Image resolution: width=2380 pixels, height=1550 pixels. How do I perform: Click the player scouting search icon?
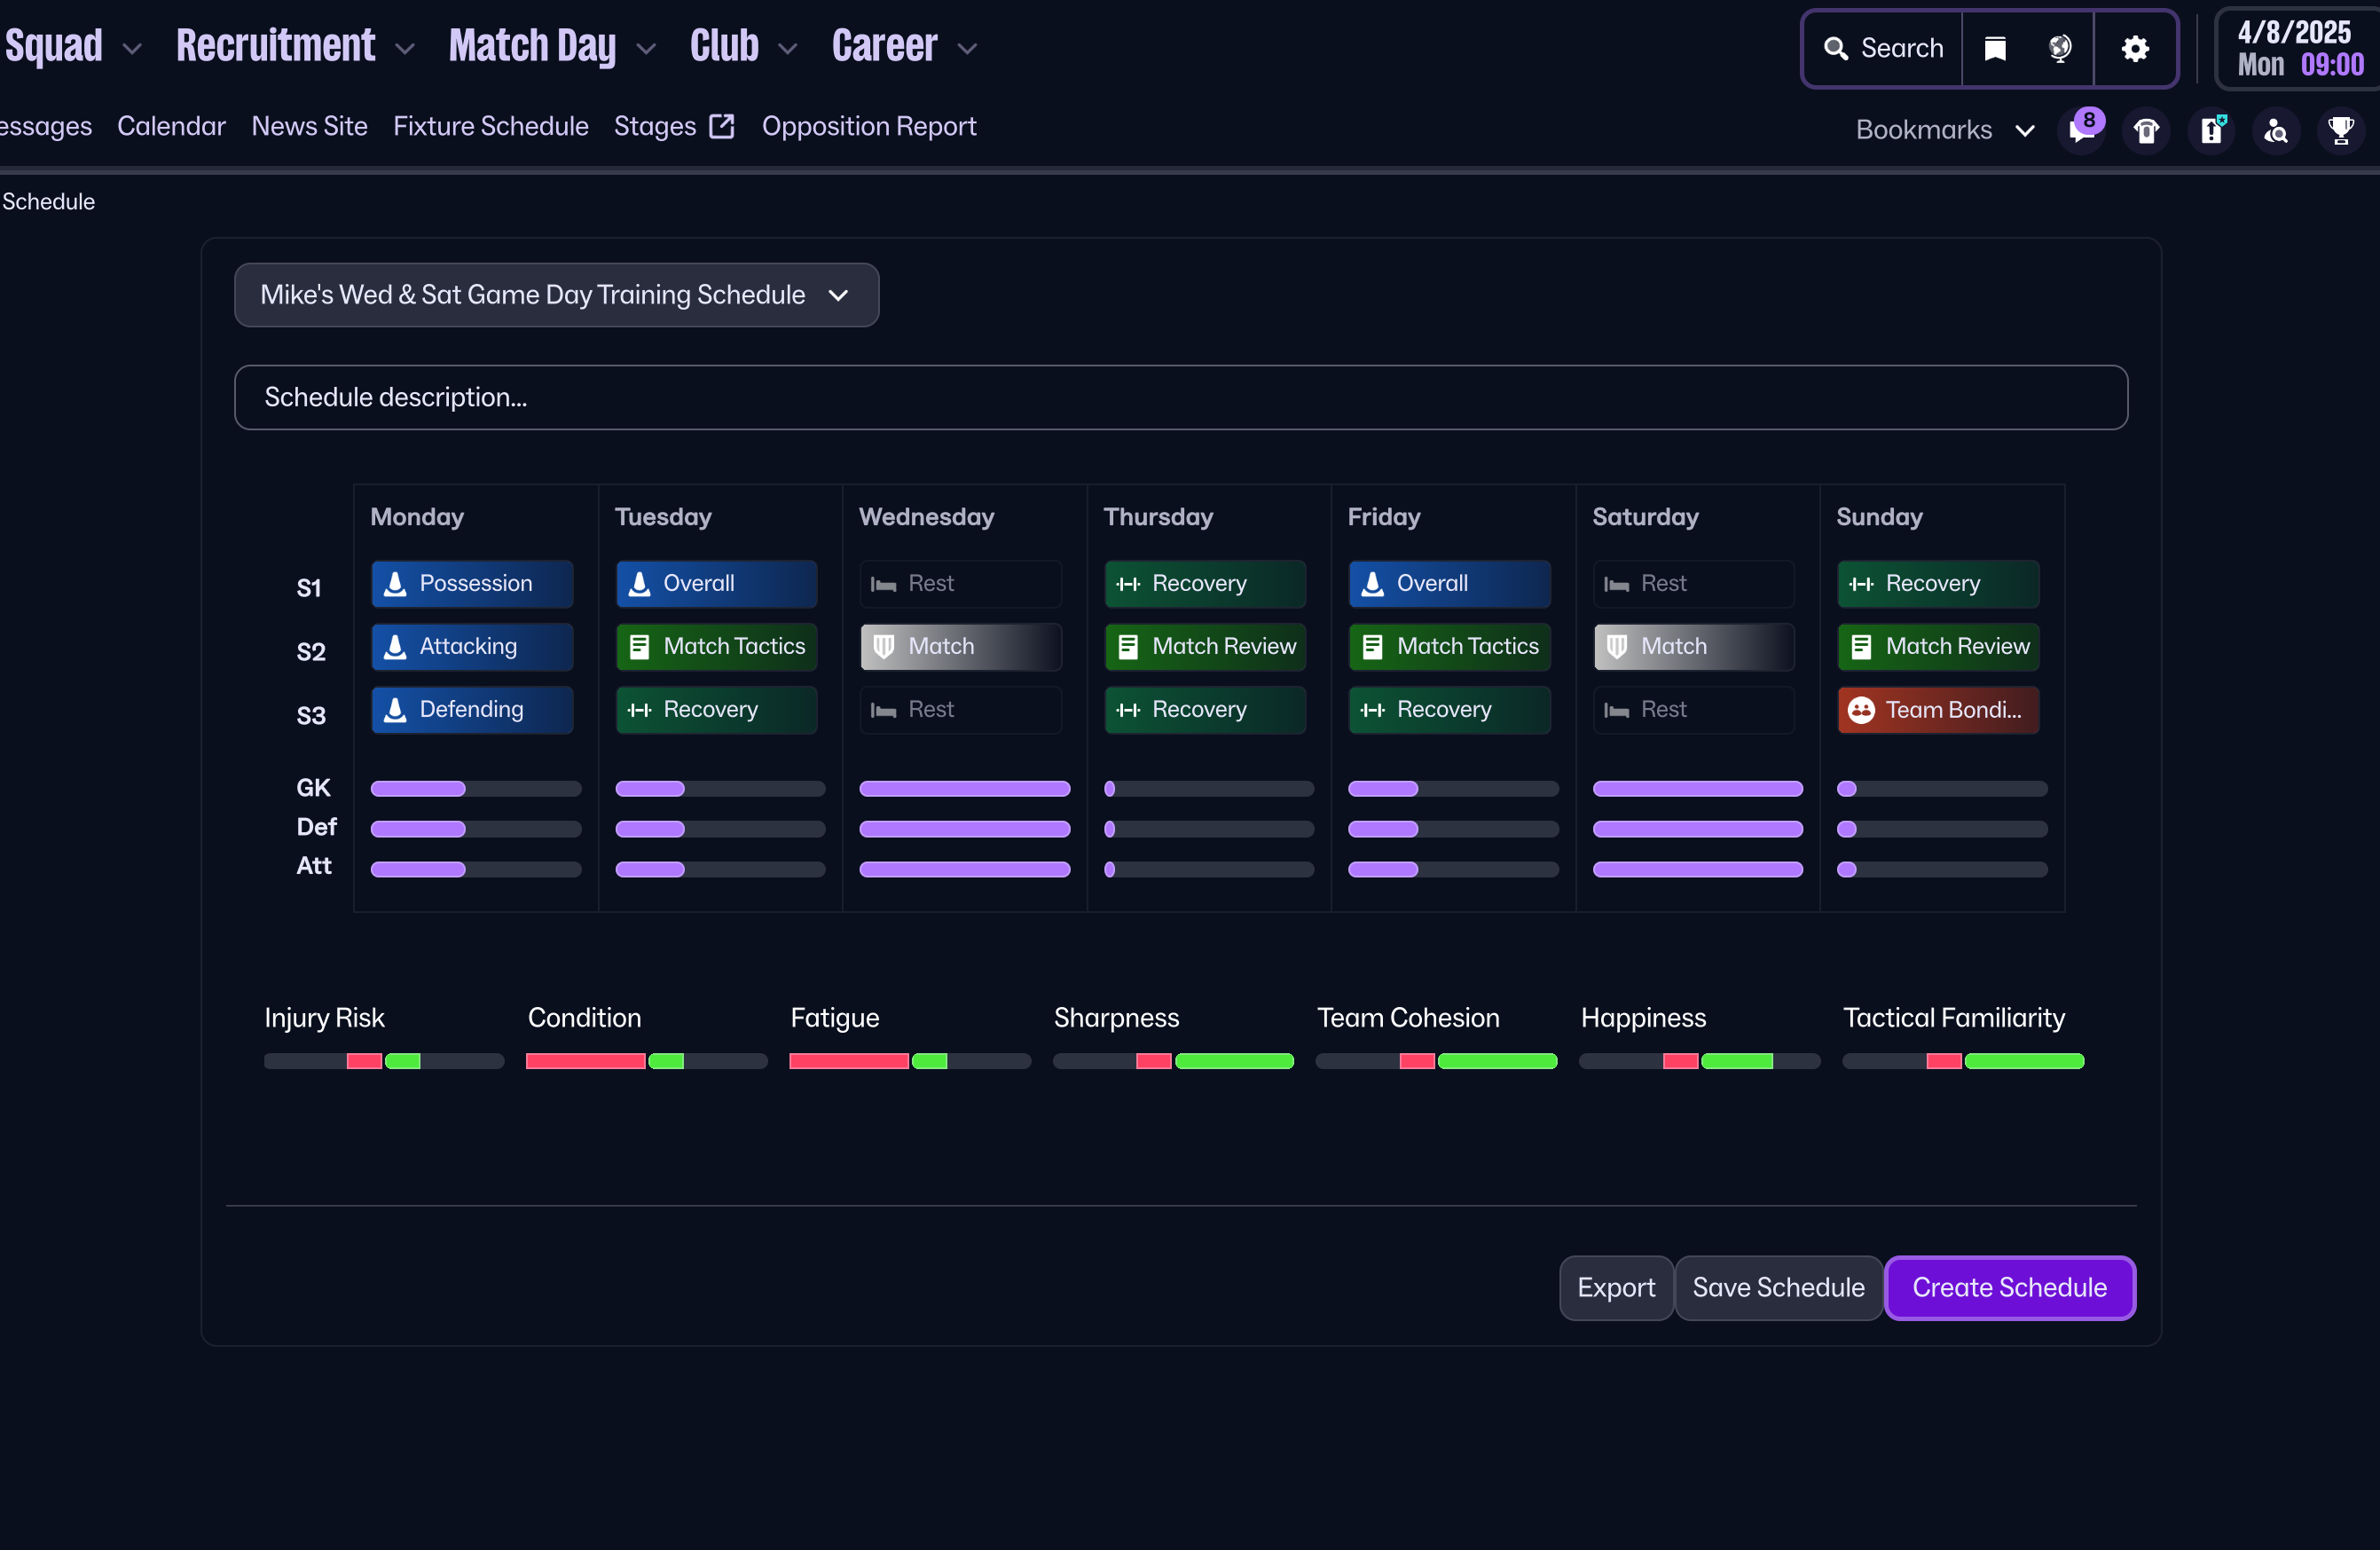click(2275, 131)
